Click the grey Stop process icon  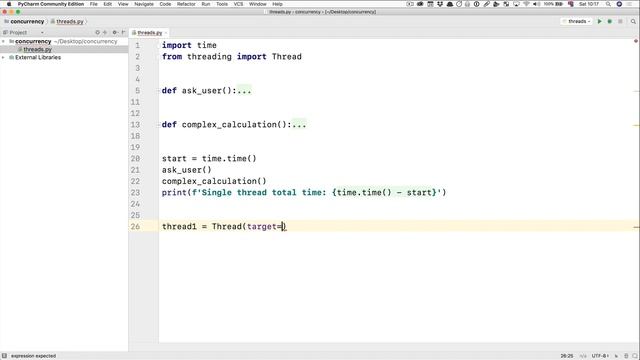pos(620,22)
